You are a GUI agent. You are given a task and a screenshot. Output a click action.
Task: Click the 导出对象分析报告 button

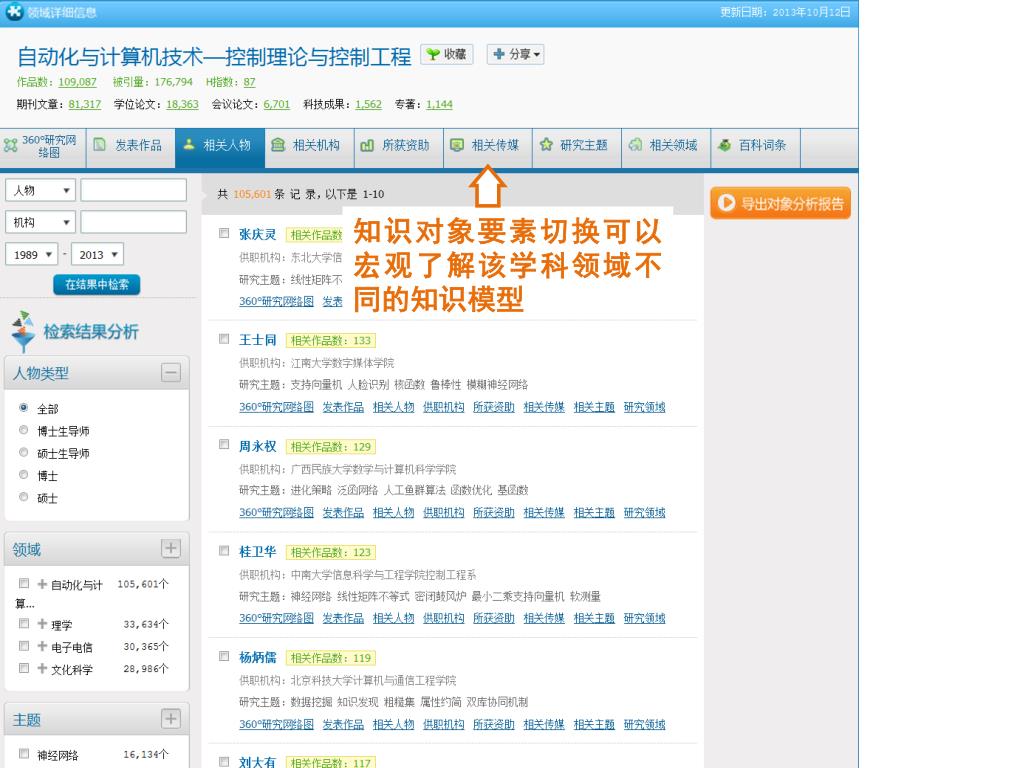[x=780, y=203]
